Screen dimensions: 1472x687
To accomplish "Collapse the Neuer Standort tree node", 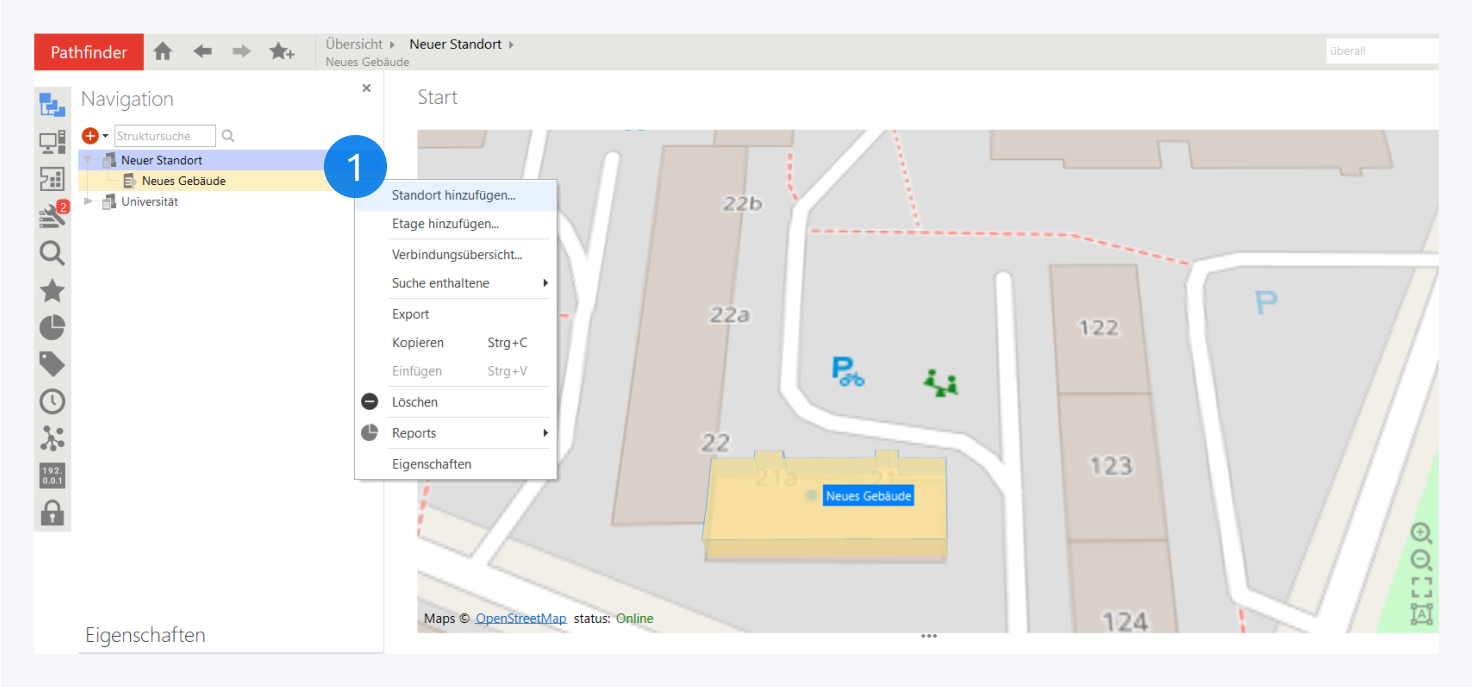I will 88,160.
